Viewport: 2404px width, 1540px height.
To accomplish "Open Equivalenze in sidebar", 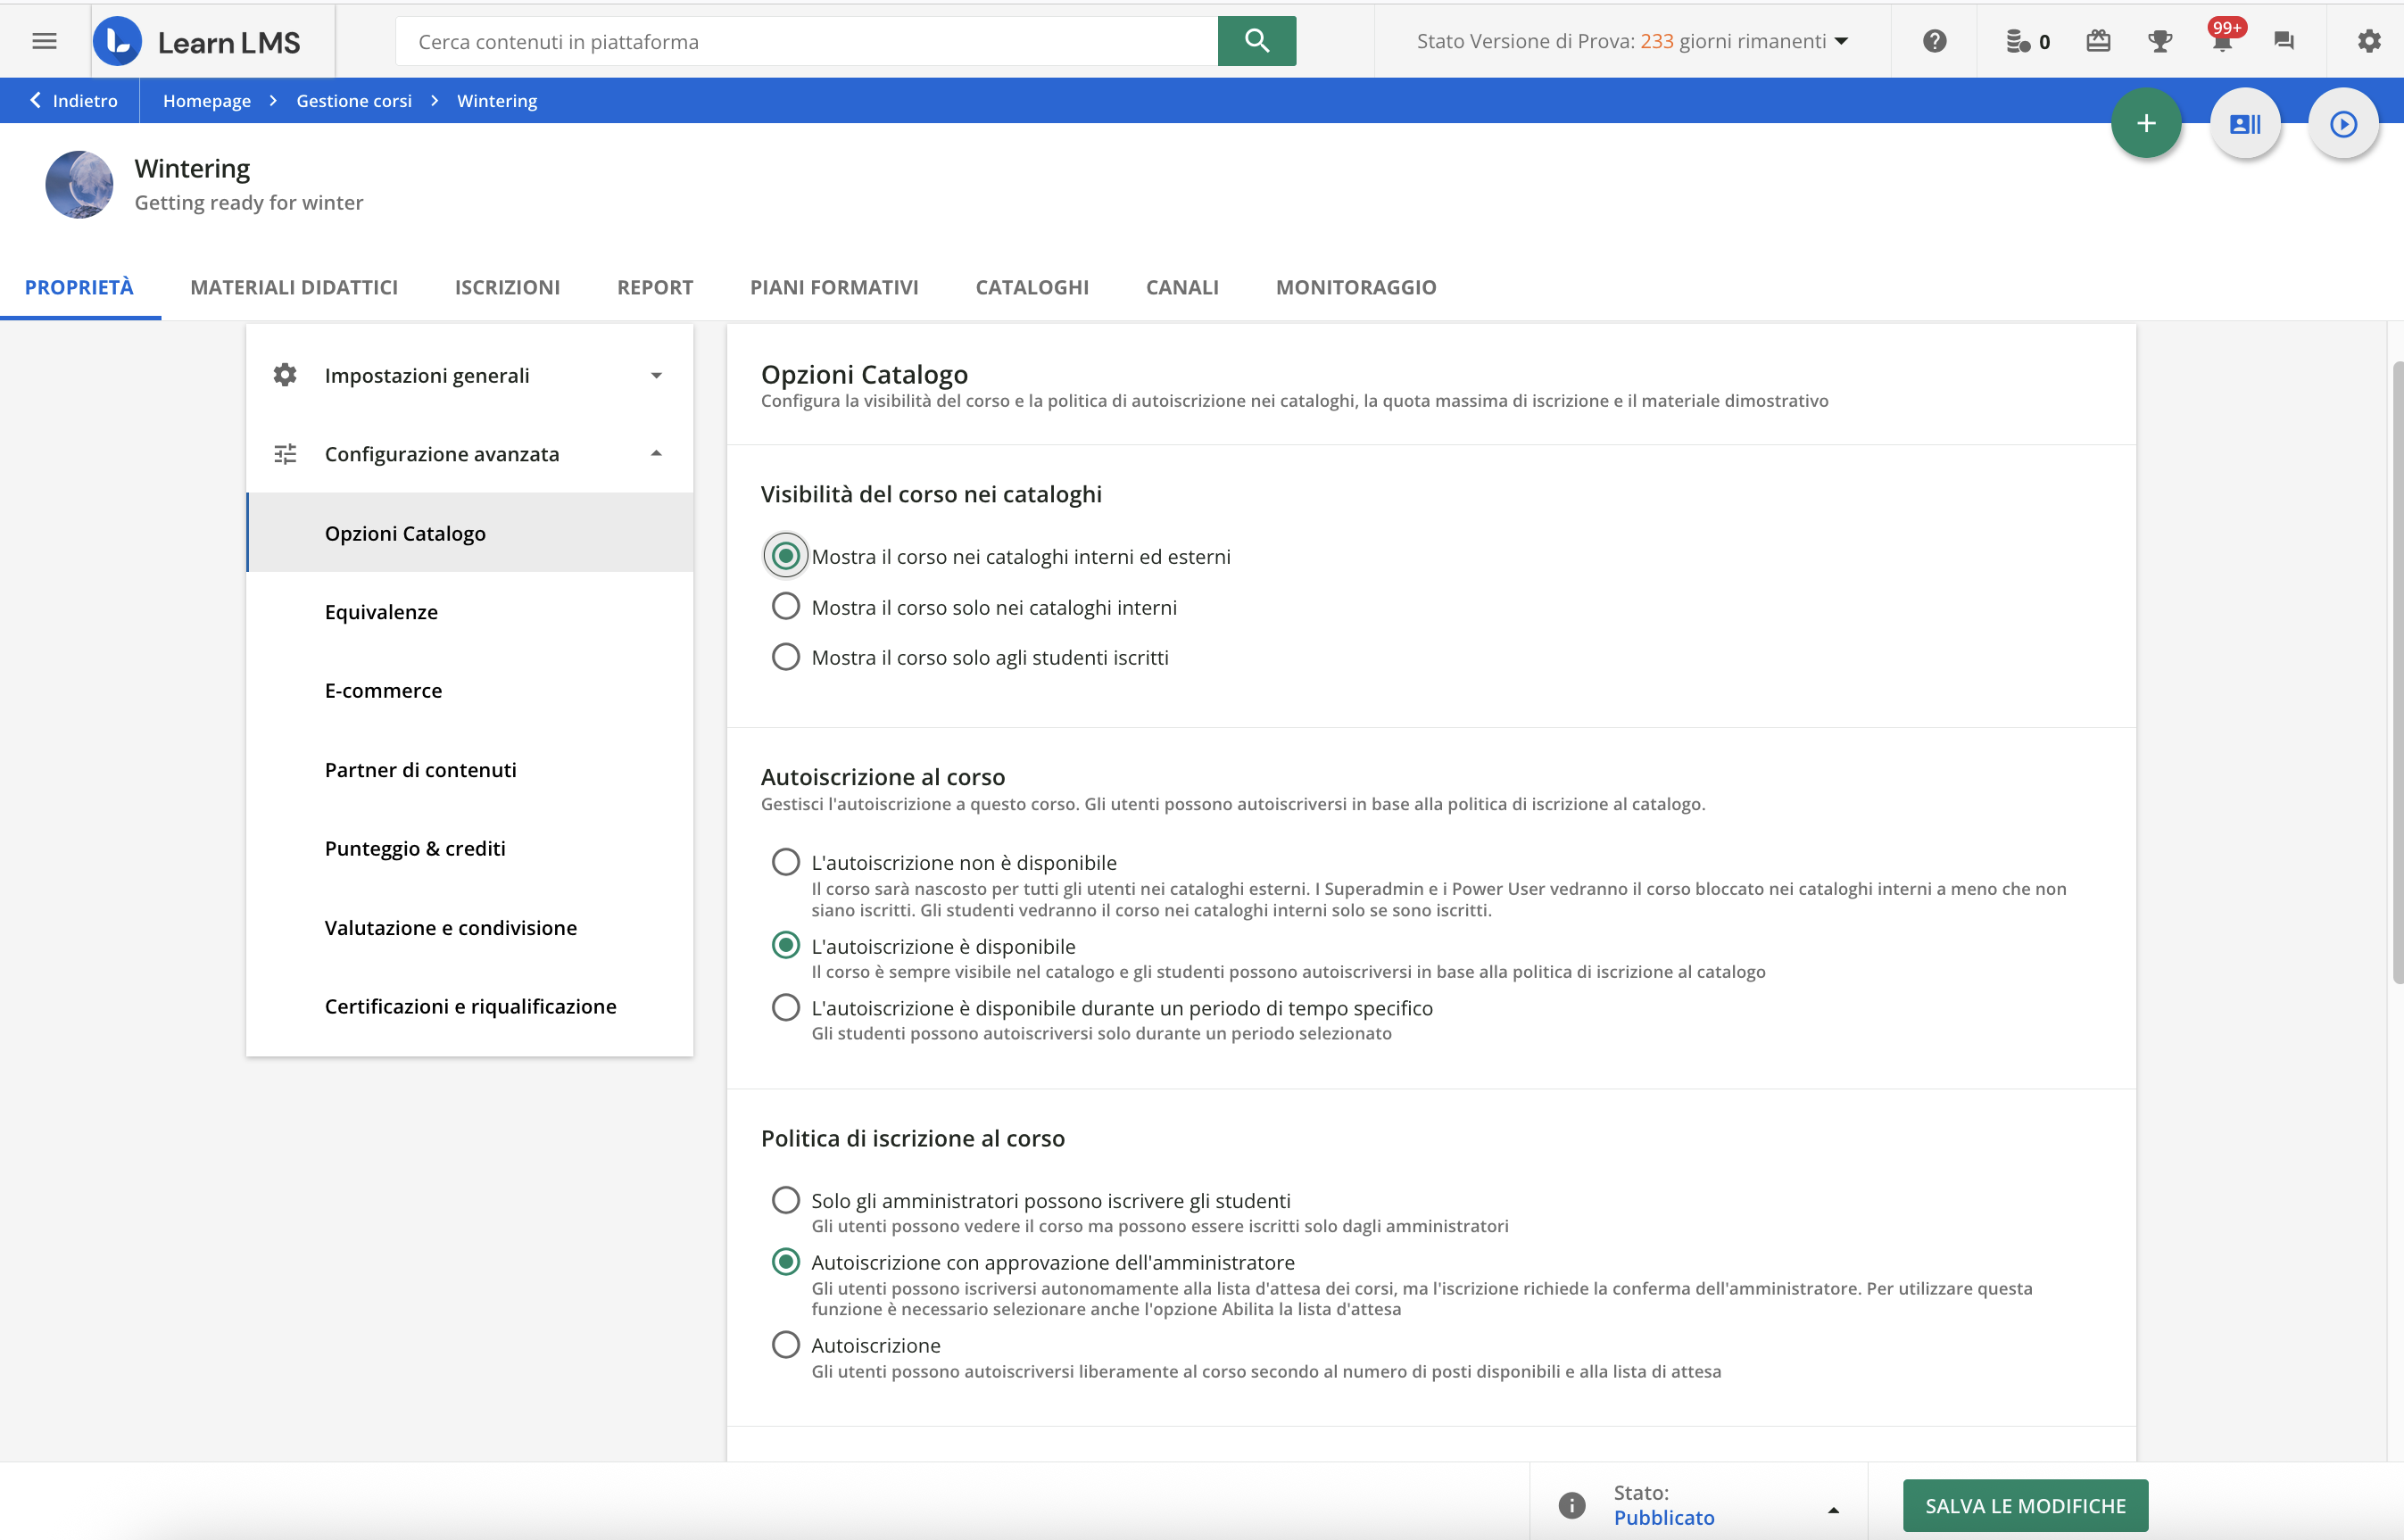I will pyautogui.click(x=470, y=612).
